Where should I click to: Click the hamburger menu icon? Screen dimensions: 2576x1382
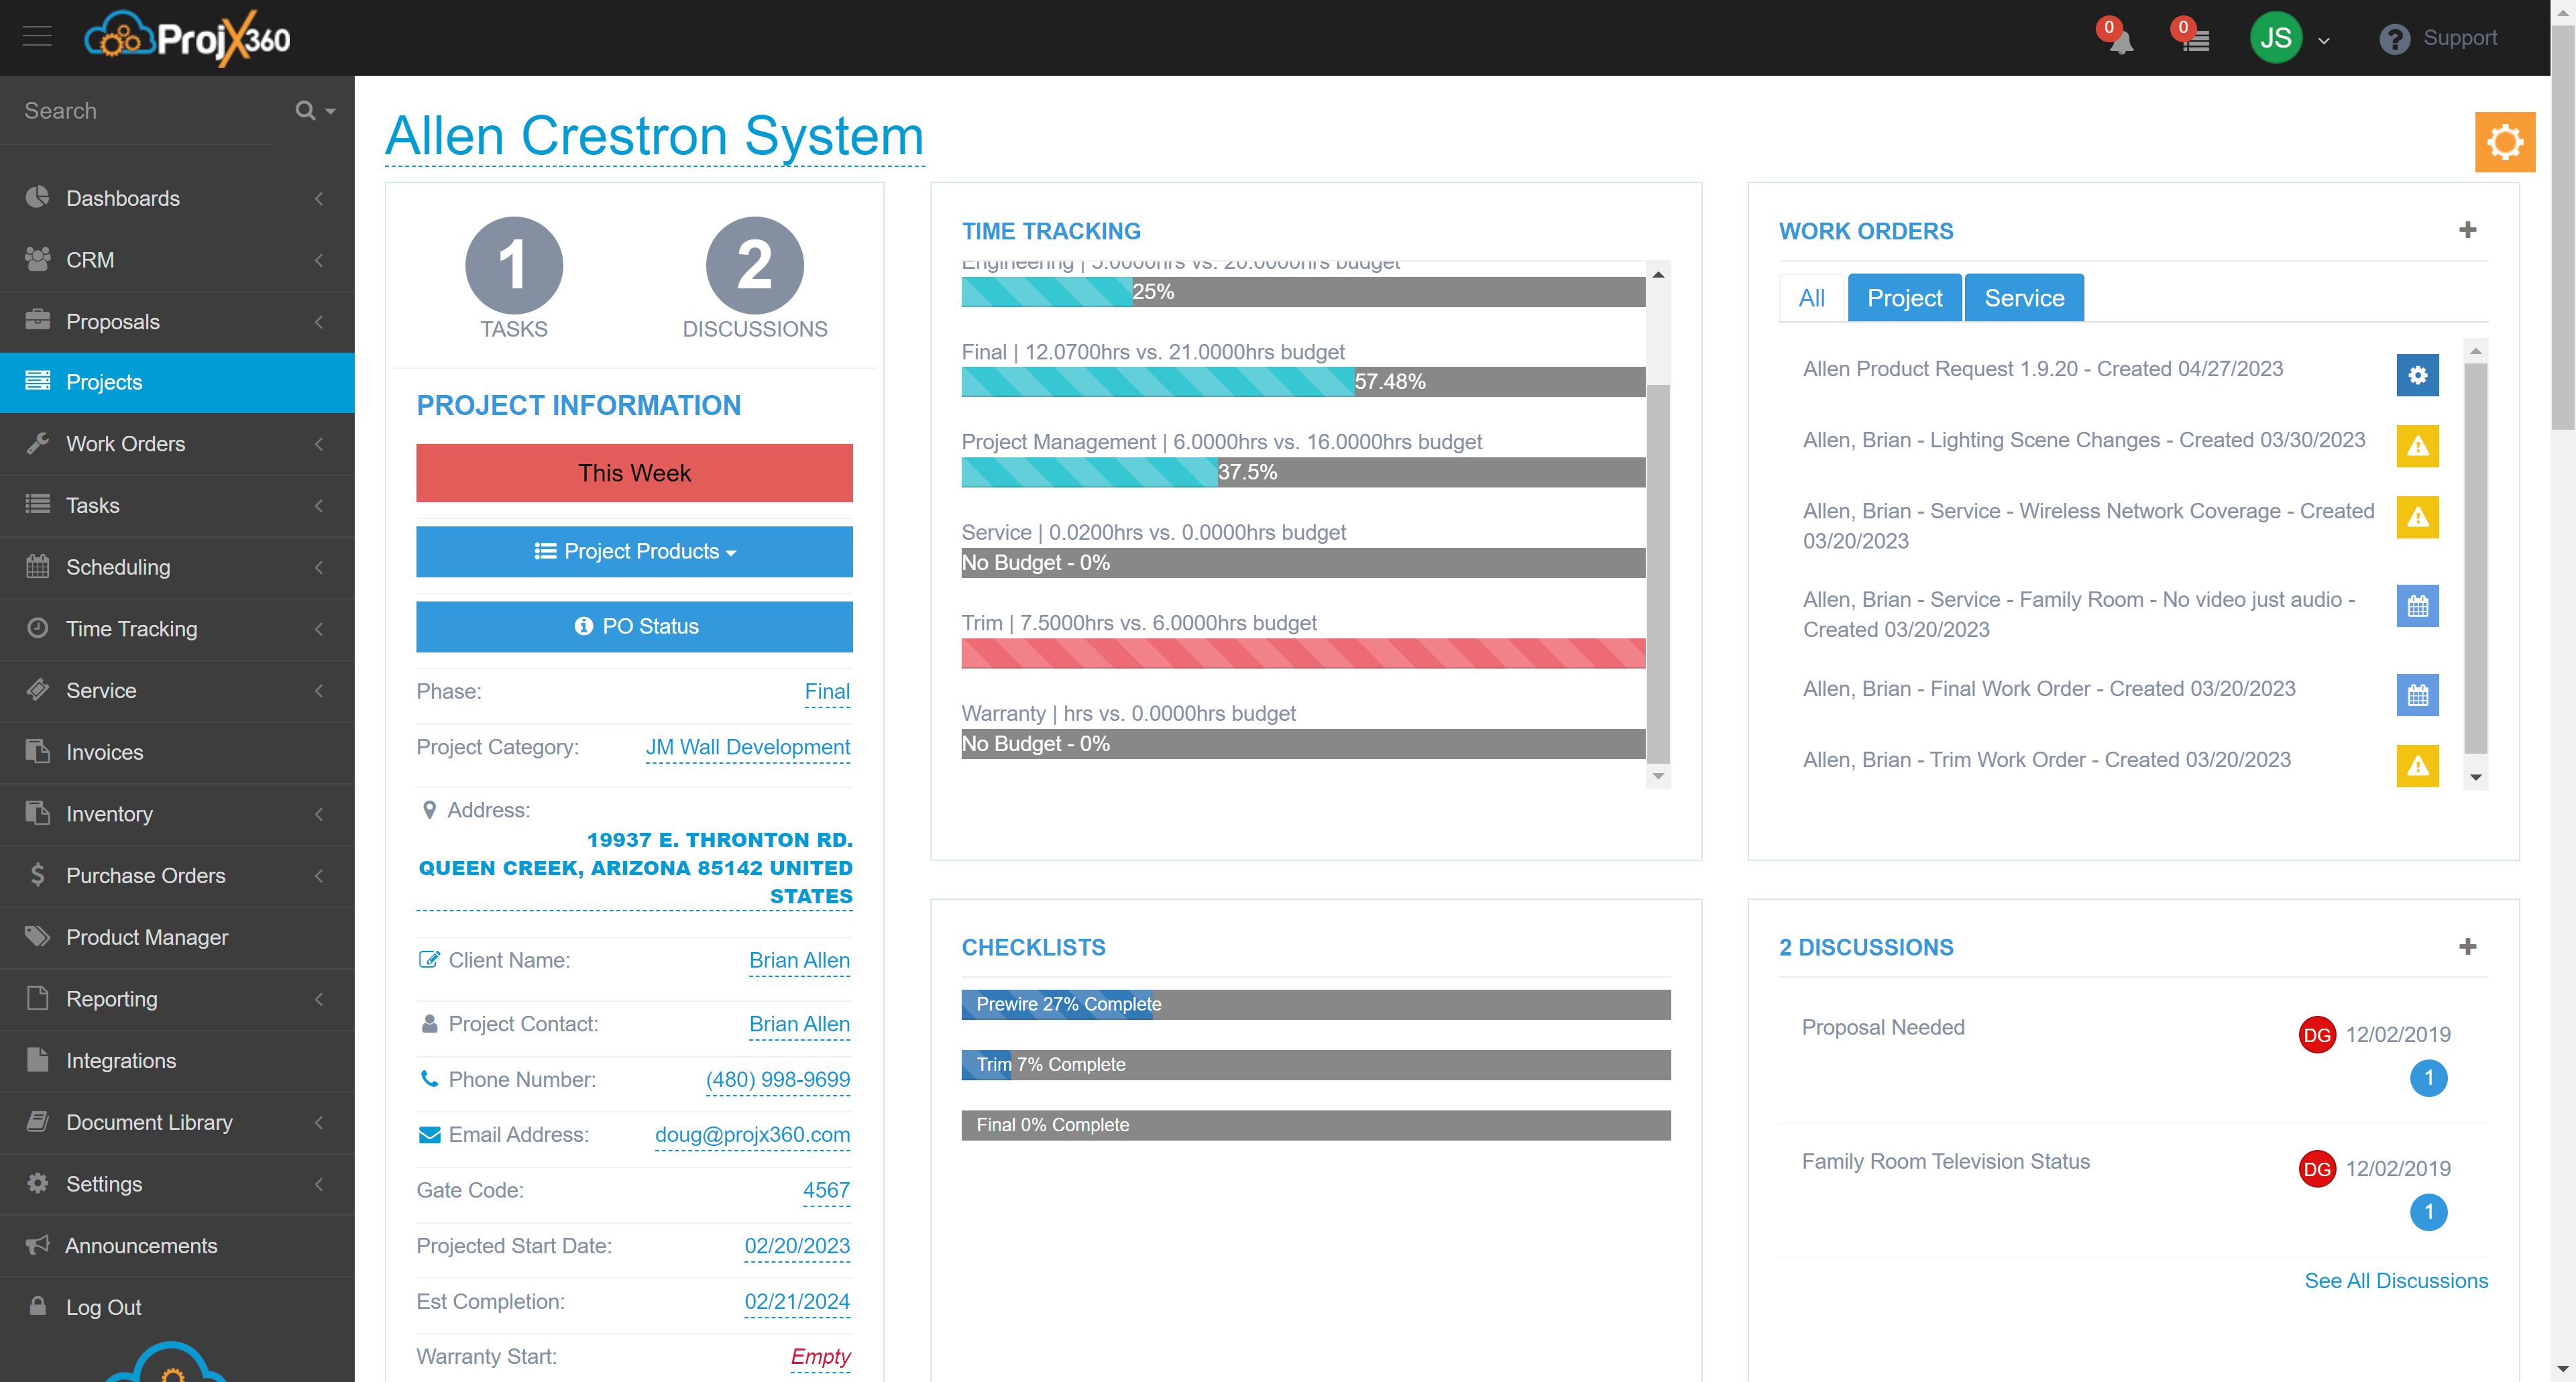pyautogui.click(x=37, y=37)
